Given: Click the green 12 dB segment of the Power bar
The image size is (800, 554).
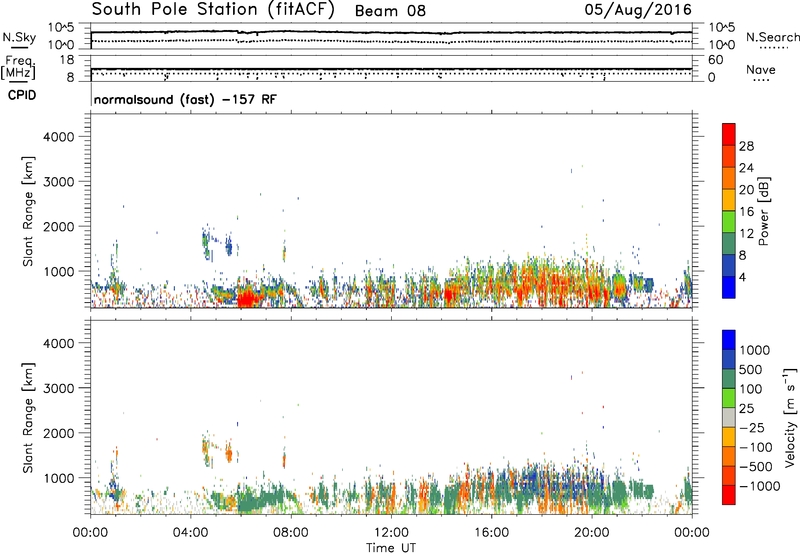Looking at the screenshot, I should 729,222.
